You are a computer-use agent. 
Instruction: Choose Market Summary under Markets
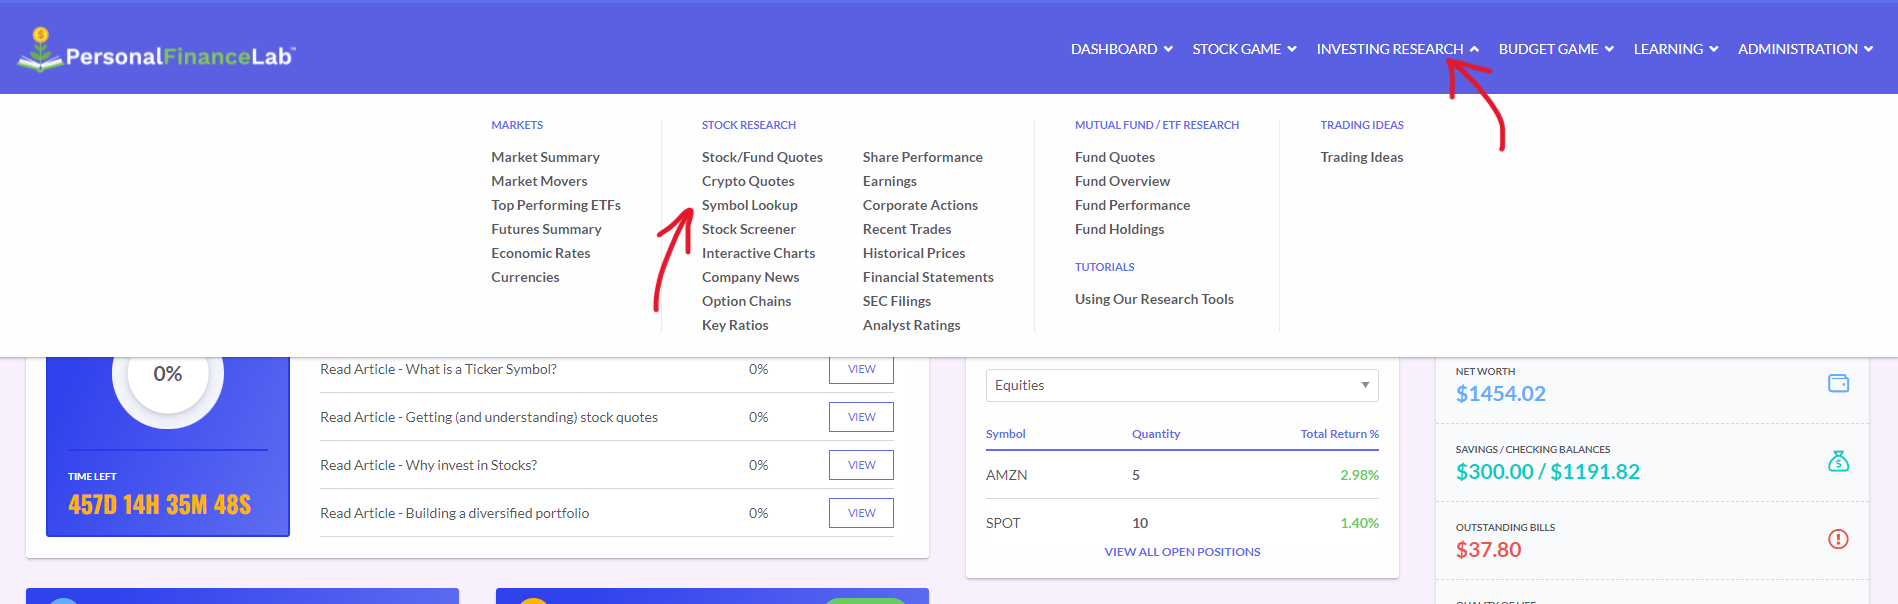pos(545,157)
